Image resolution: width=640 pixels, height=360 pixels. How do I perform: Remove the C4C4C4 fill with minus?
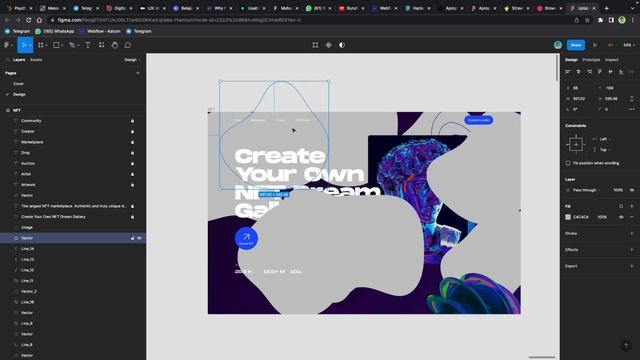632,217
